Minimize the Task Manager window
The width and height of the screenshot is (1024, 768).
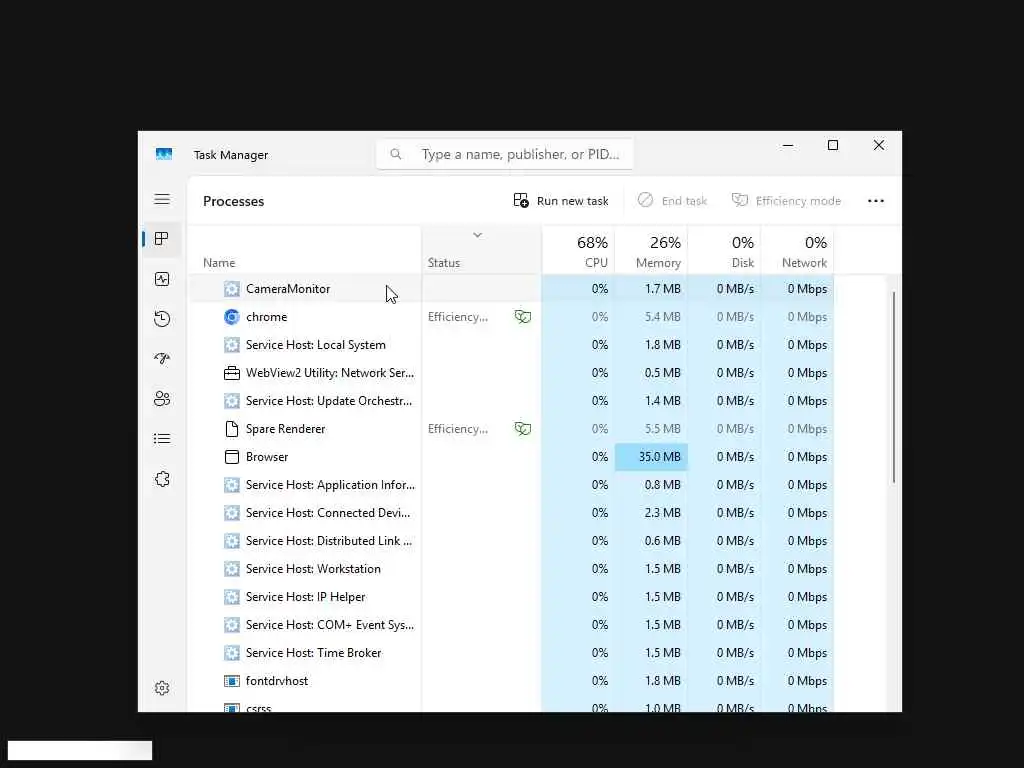(x=788, y=145)
